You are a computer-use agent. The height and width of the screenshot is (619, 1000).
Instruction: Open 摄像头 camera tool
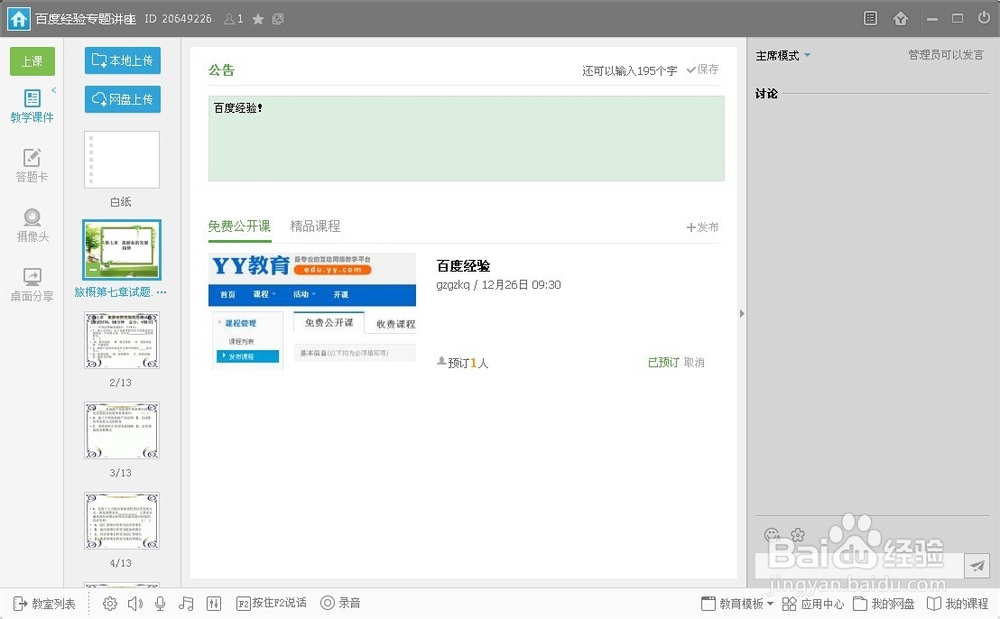tap(32, 226)
